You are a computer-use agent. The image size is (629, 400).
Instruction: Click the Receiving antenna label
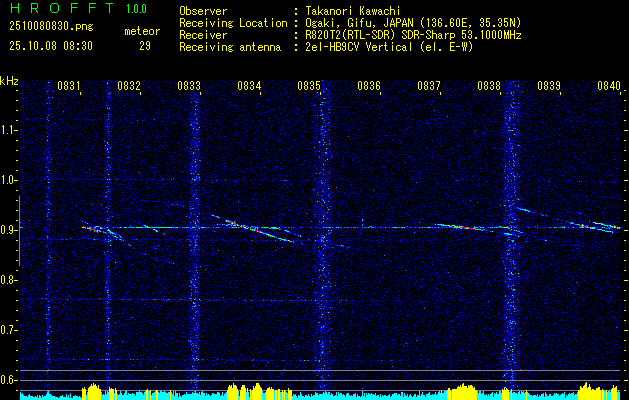[230, 47]
